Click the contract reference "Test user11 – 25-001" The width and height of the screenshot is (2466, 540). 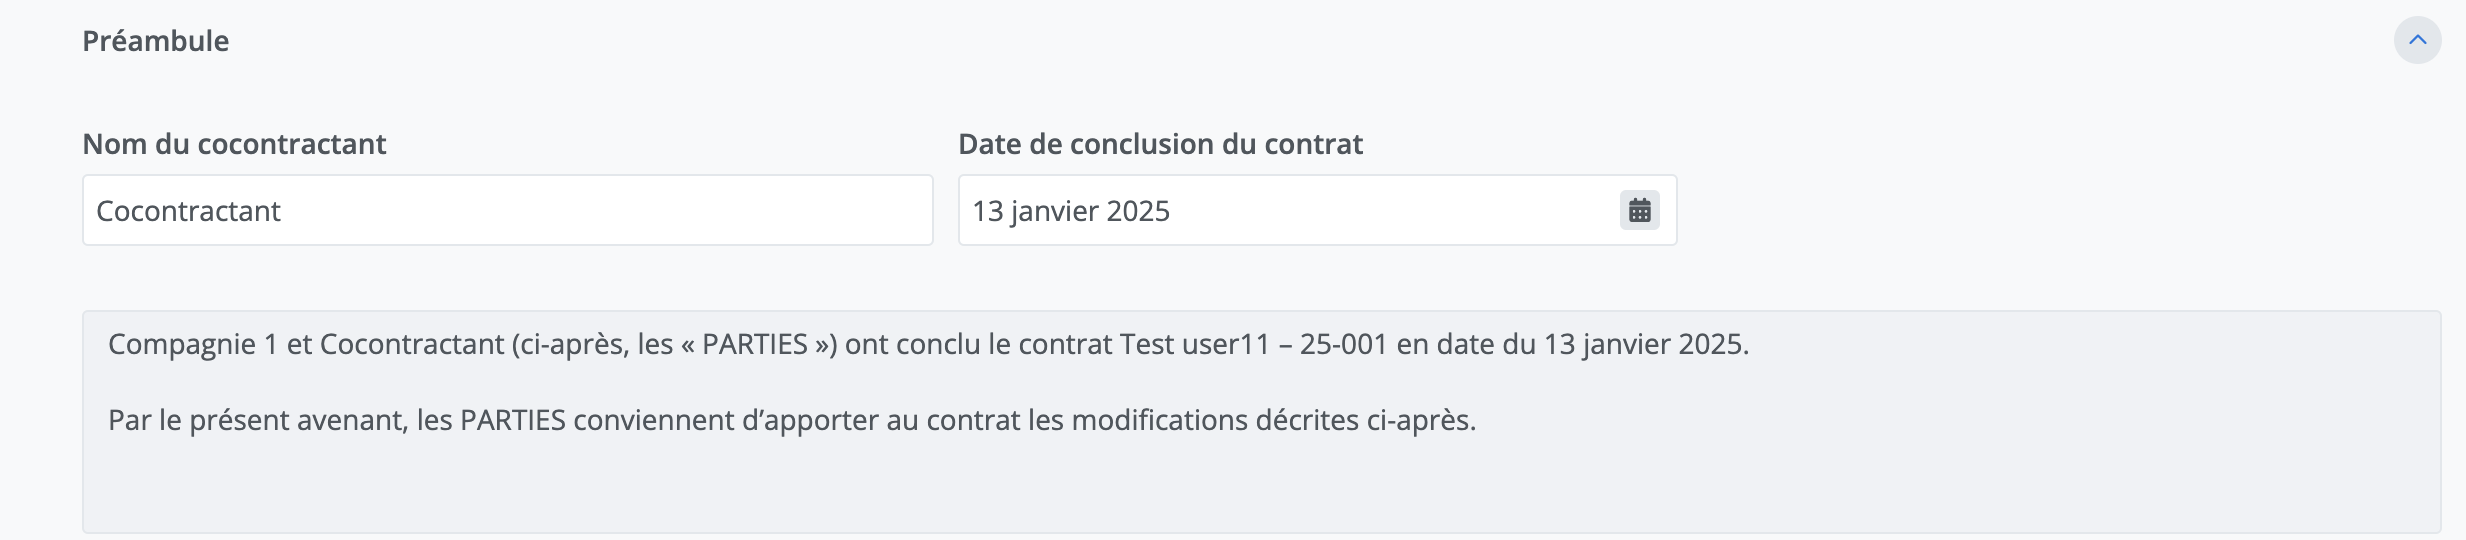click(x=1253, y=344)
